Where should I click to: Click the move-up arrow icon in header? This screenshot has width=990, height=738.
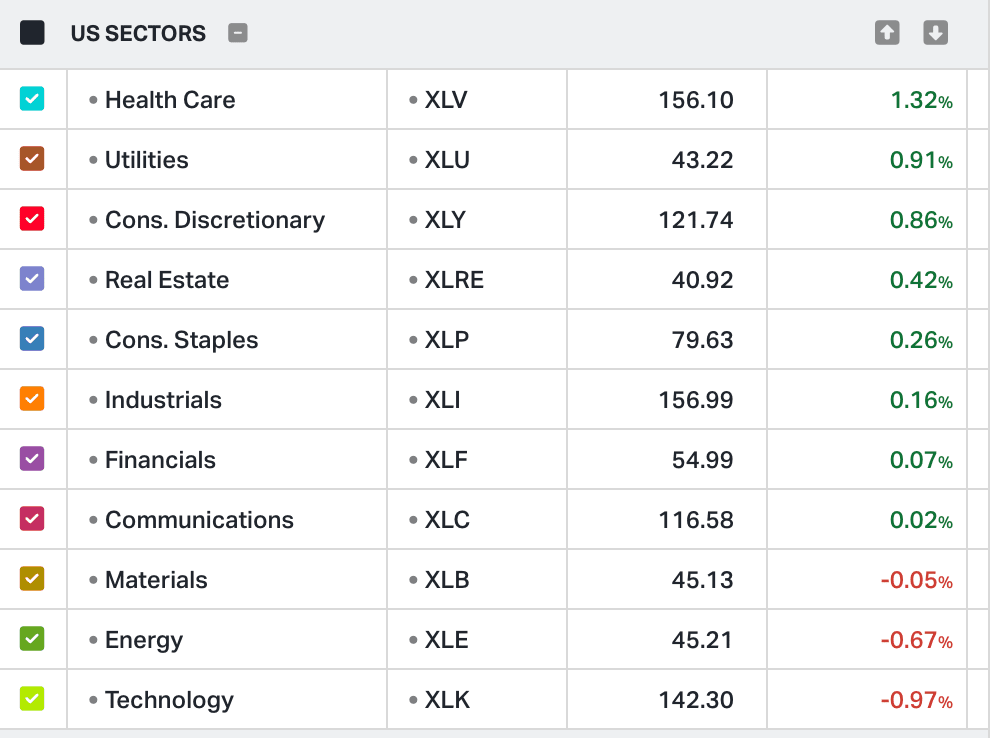(887, 33)
